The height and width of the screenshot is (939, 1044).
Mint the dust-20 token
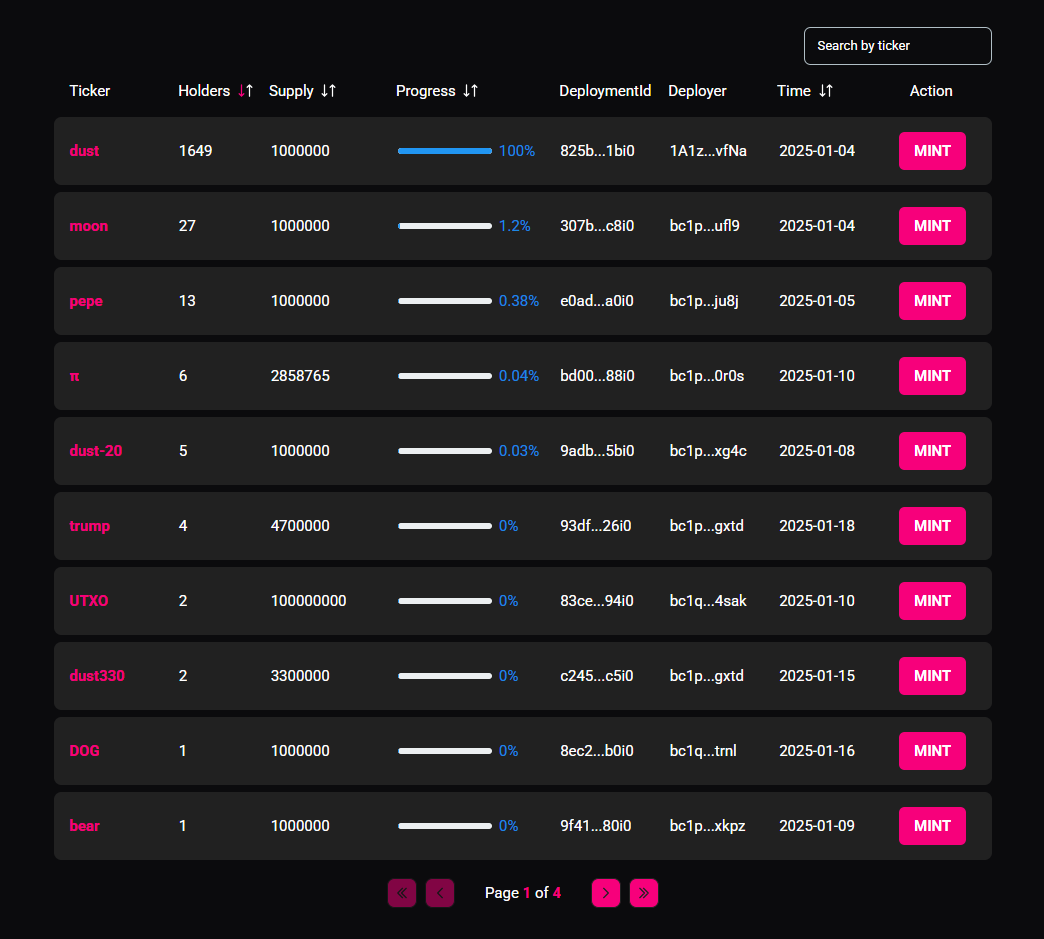(932, 451)
